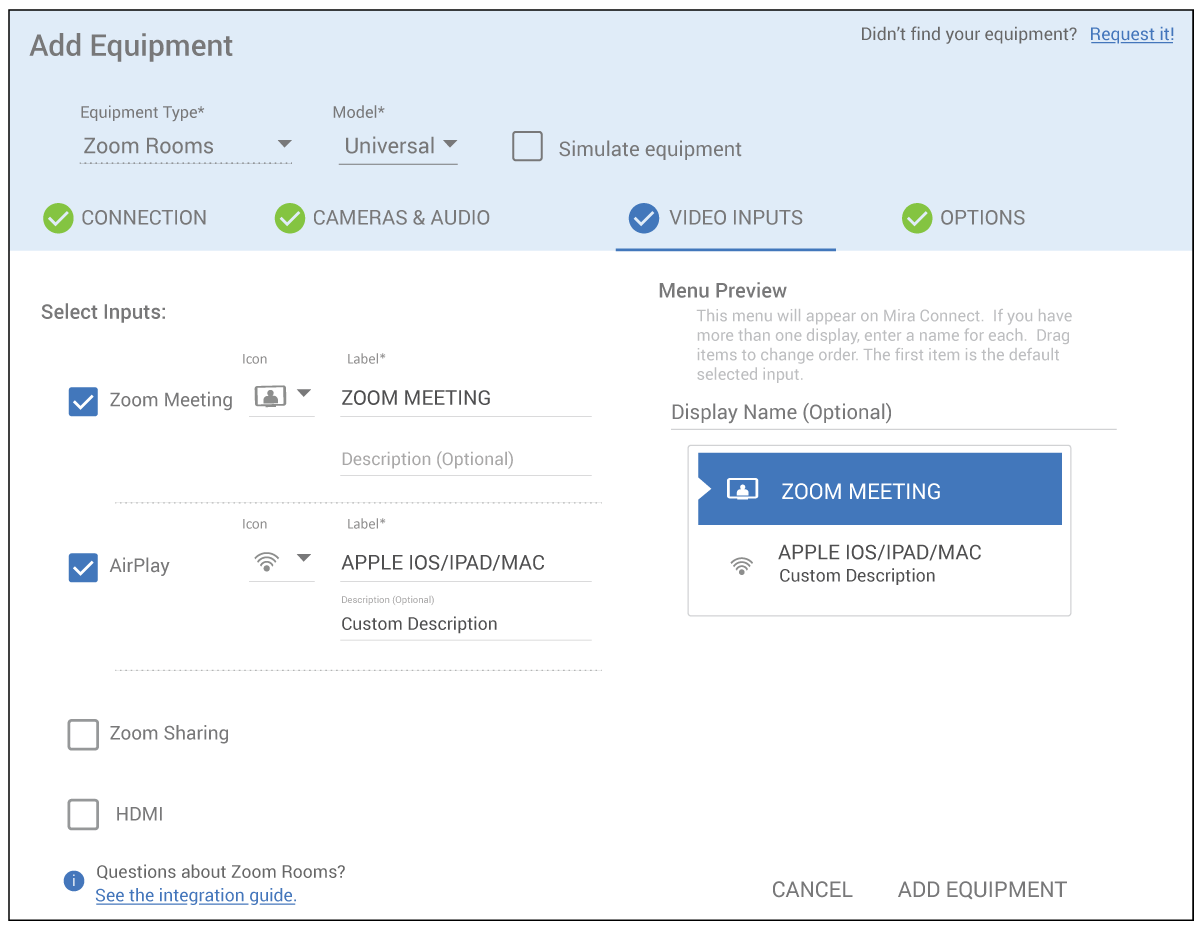Expand the Equipment Type dropdown
Viewport: 1200px width, 927px height.
(x=186, y=146)
